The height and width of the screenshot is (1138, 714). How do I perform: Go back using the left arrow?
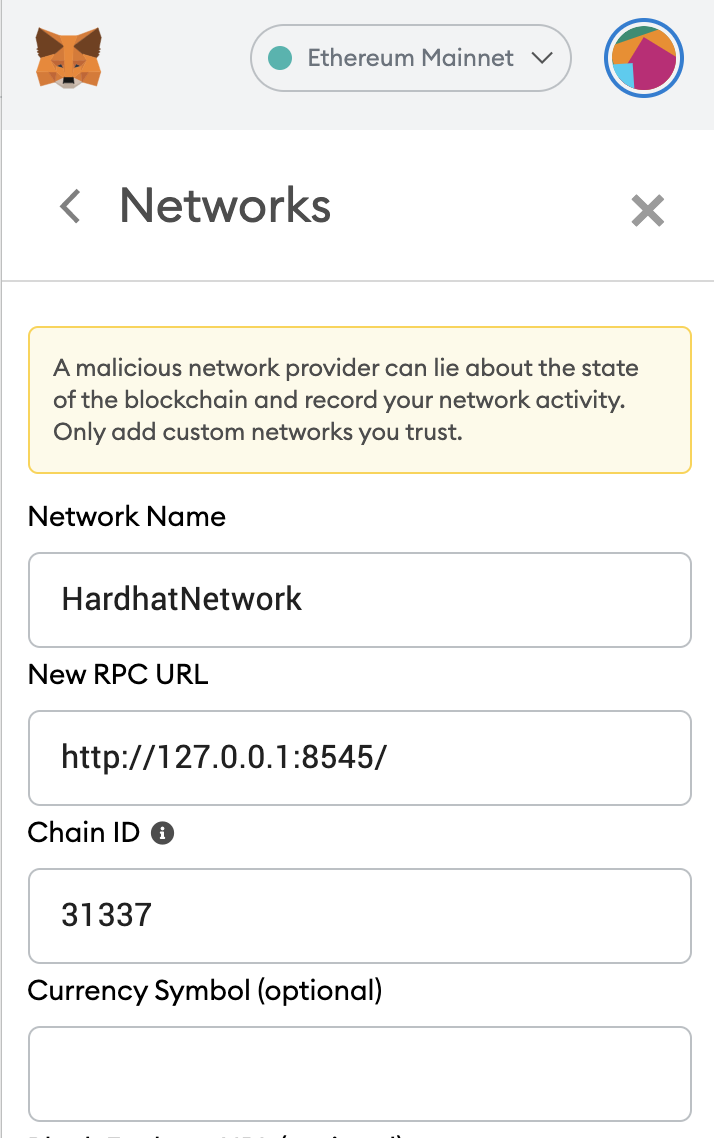click(x=70, y=206)
